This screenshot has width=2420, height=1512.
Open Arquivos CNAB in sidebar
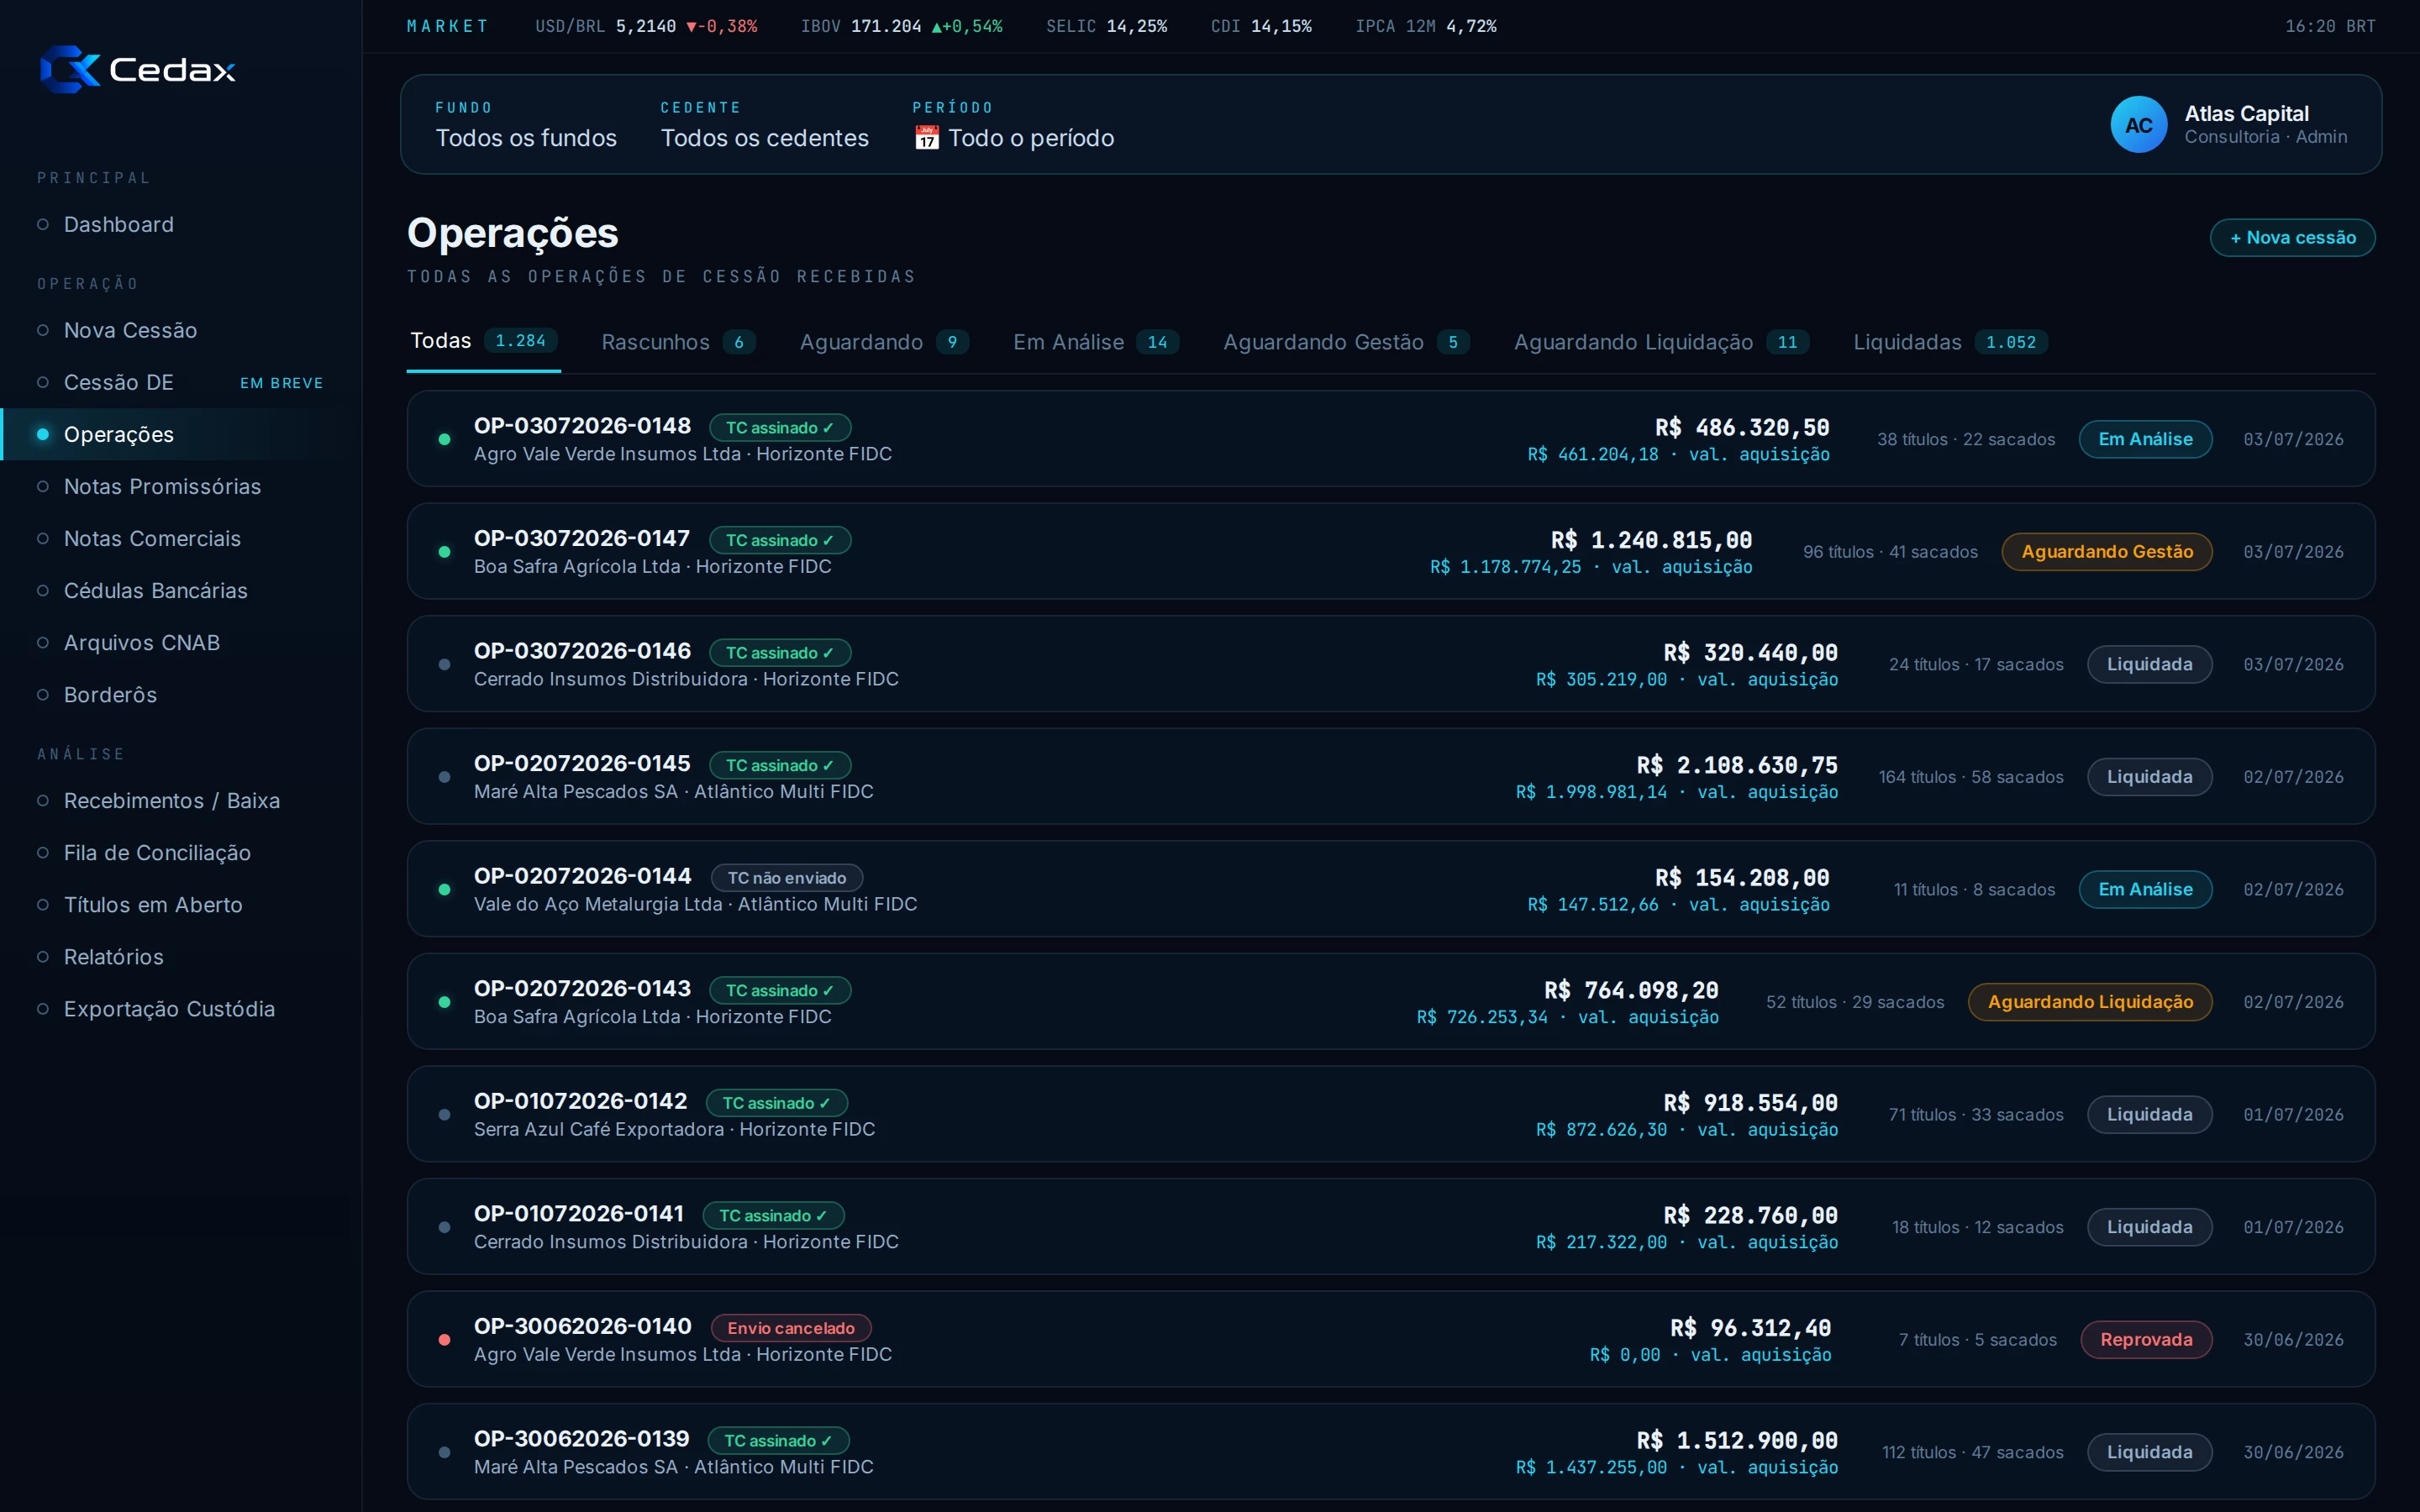click(x=180, y=642)
